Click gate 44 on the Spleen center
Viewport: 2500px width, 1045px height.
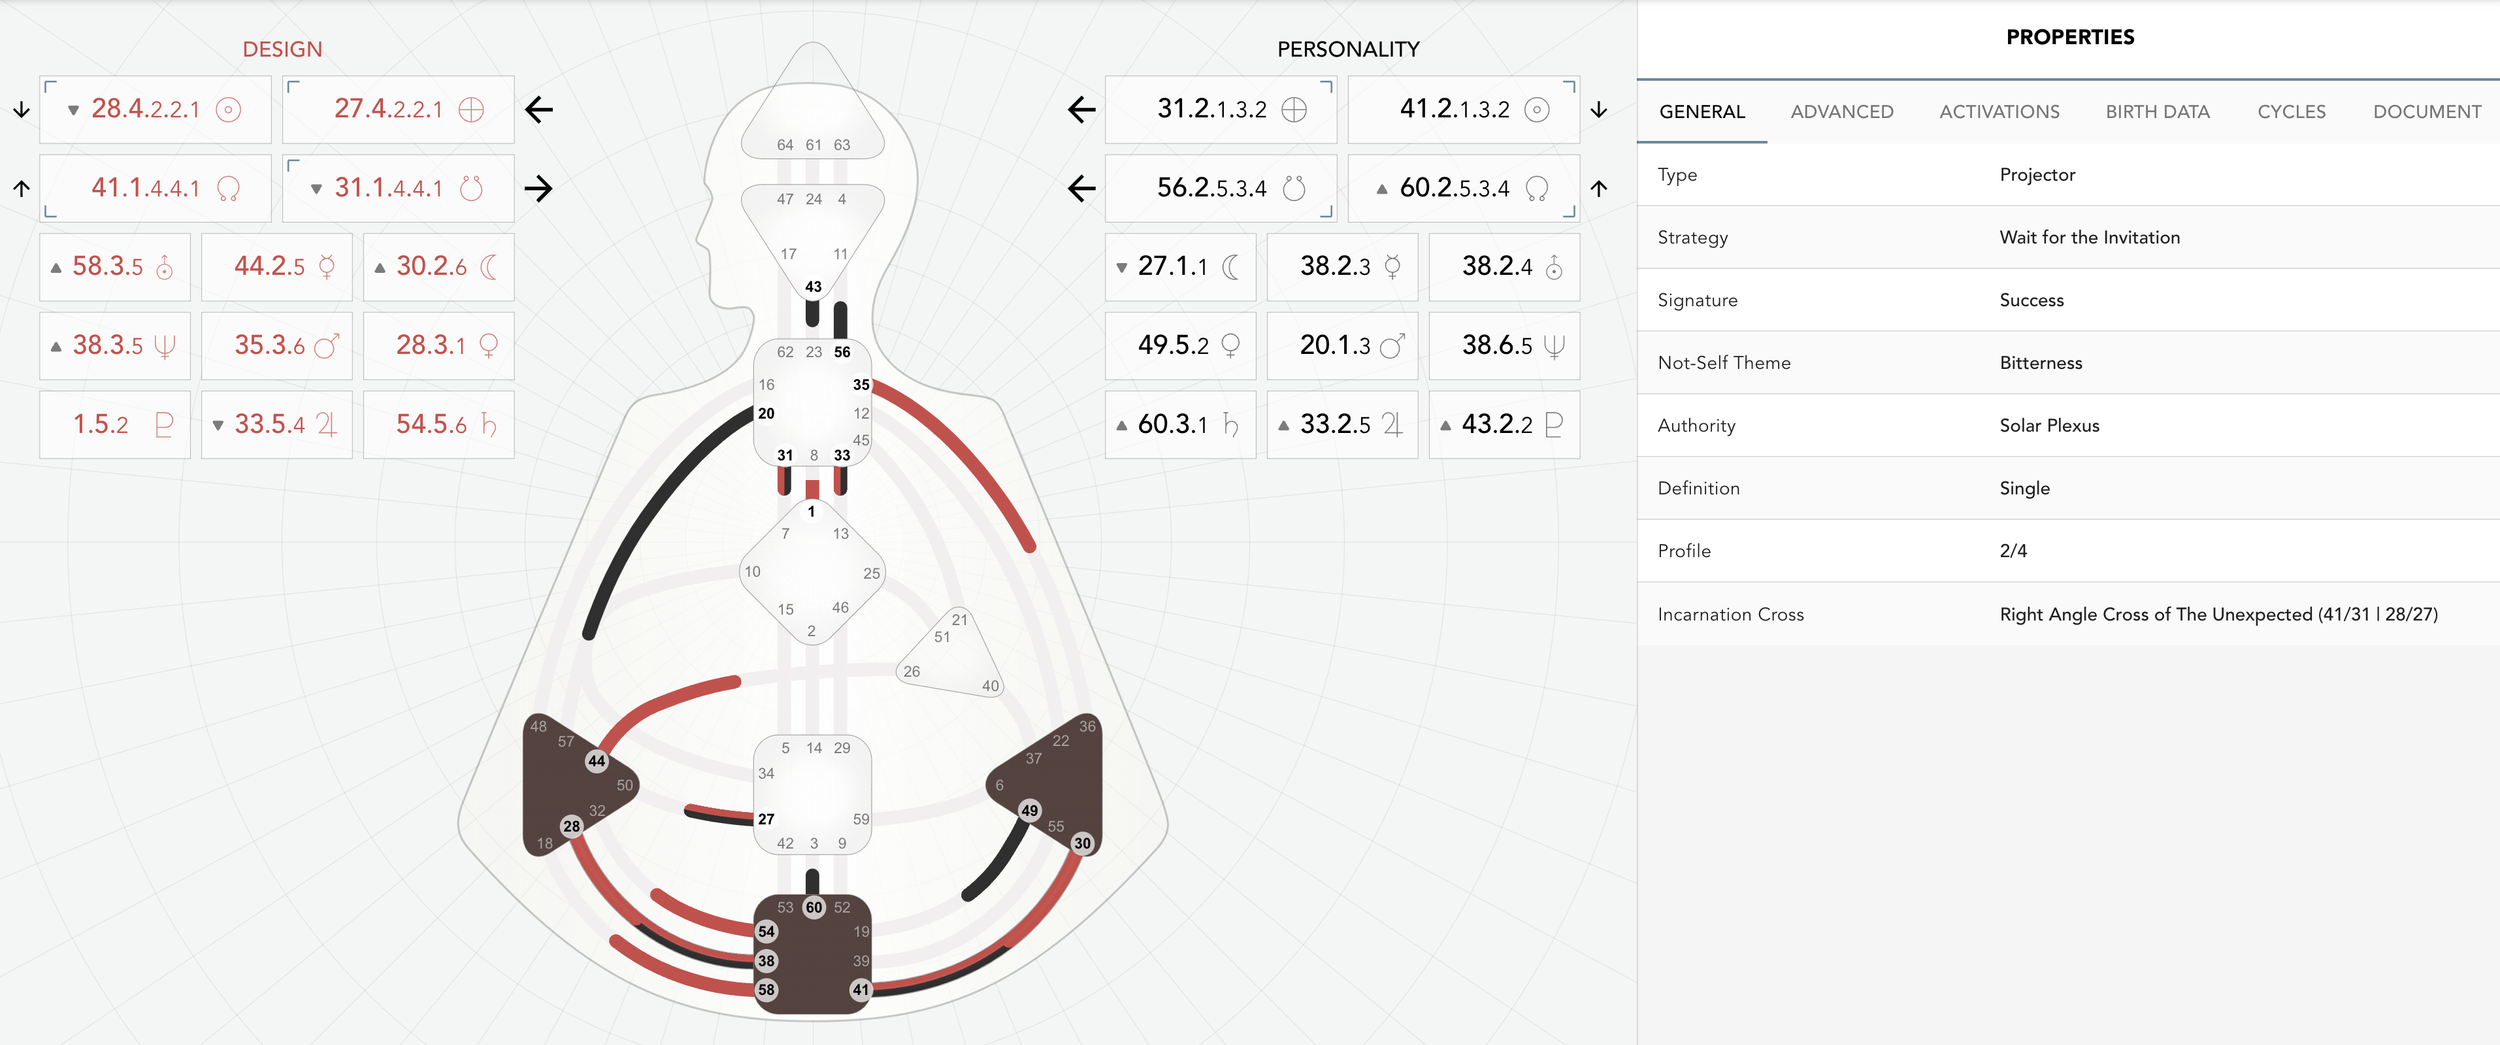[x=597, y=761]
